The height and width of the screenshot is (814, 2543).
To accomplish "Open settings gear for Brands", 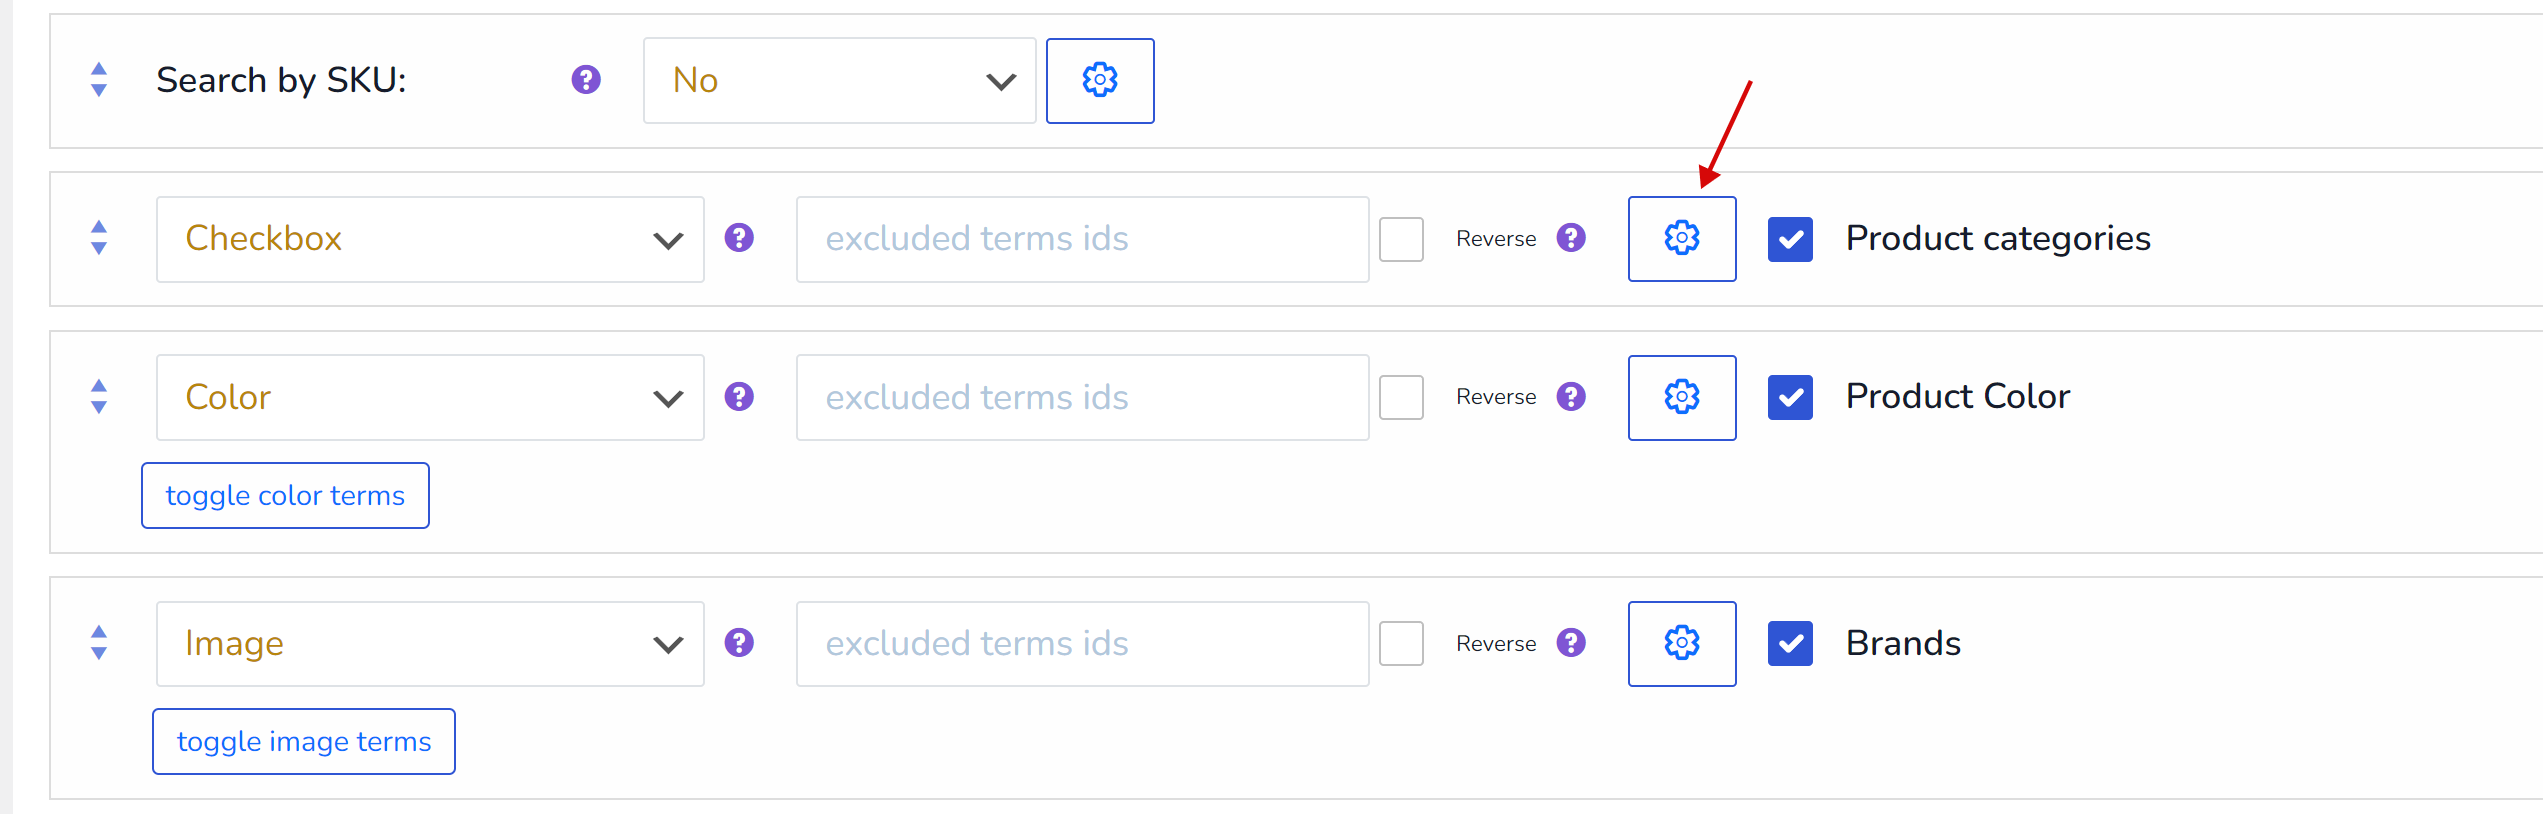I will pos(1681,644).
